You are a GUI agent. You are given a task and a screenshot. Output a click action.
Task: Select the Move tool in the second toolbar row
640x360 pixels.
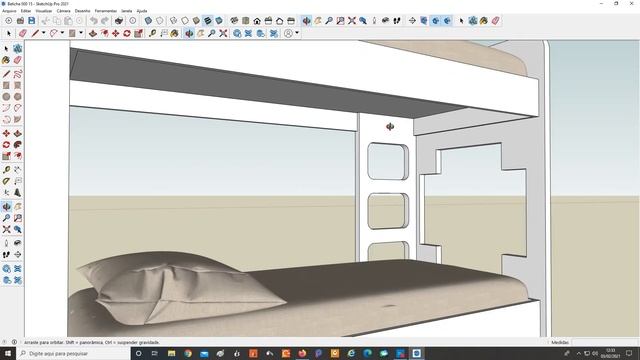[116, 33]
